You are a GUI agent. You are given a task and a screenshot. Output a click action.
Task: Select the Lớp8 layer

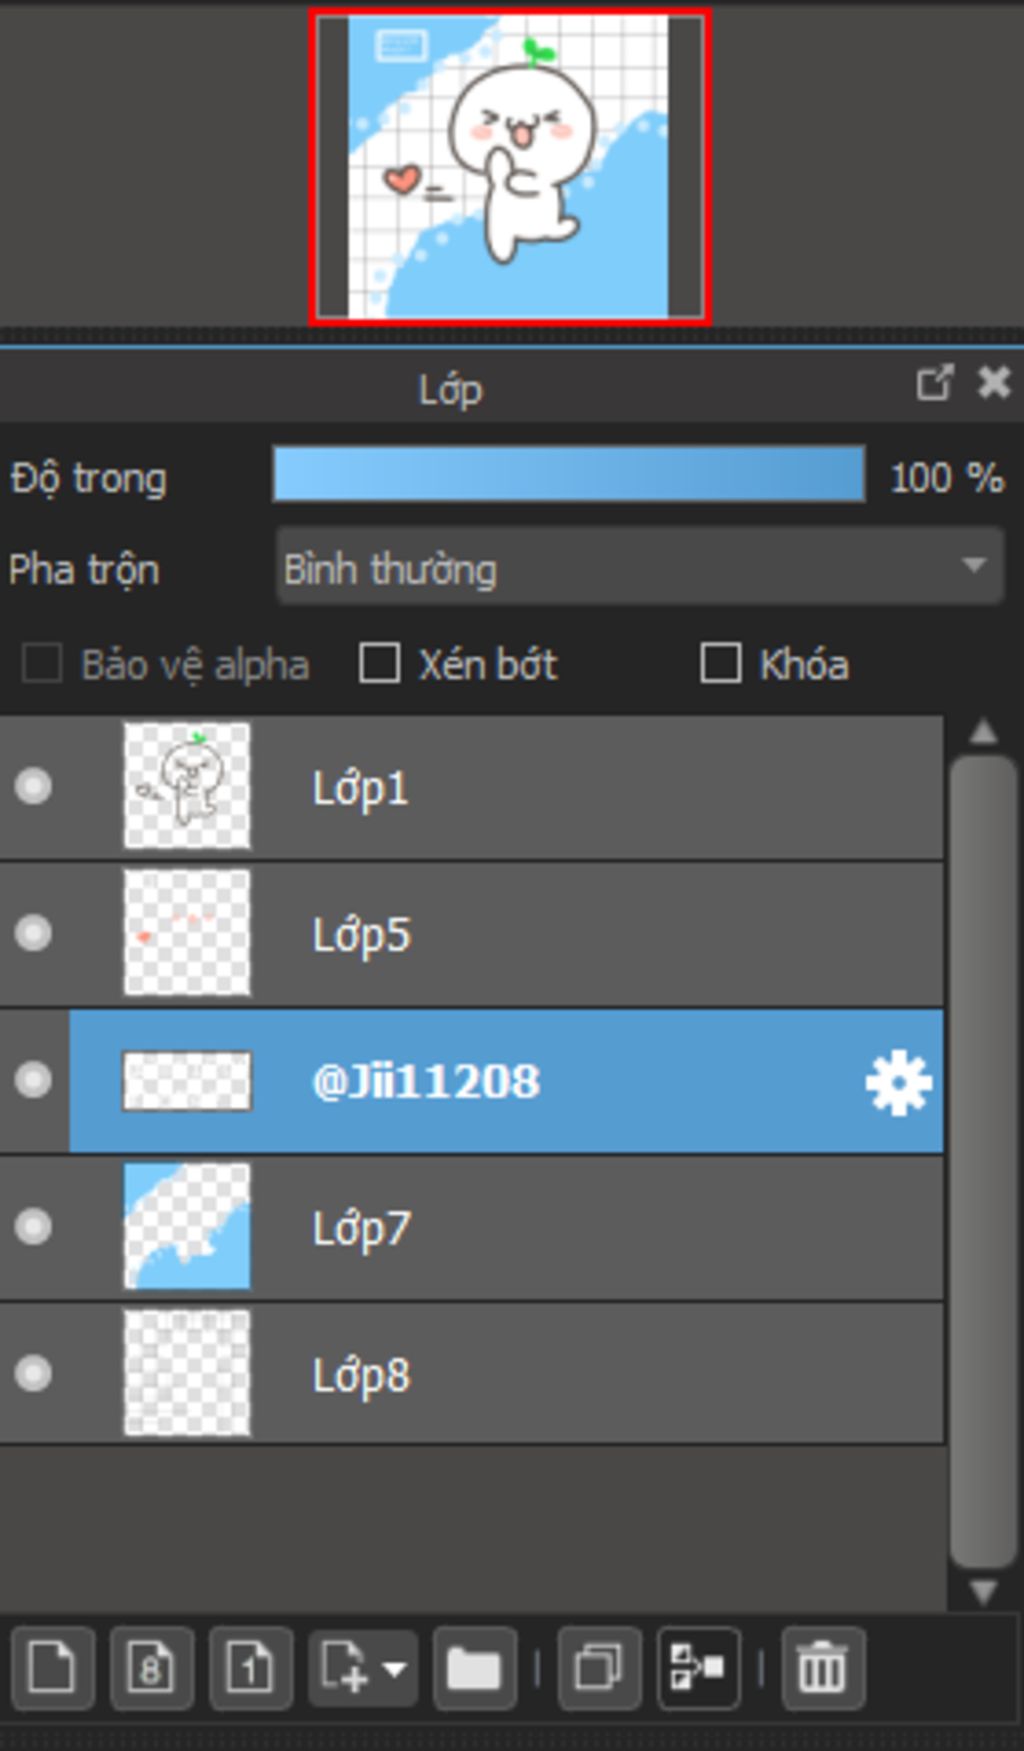(x=472, y=1374)
